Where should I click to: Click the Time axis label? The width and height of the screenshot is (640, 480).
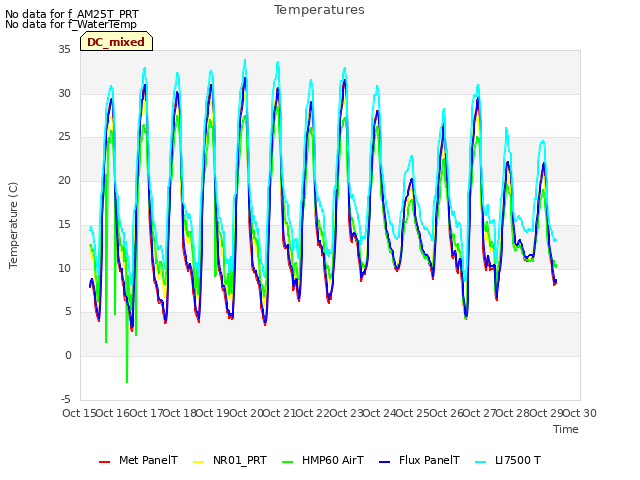pos(566,429)
